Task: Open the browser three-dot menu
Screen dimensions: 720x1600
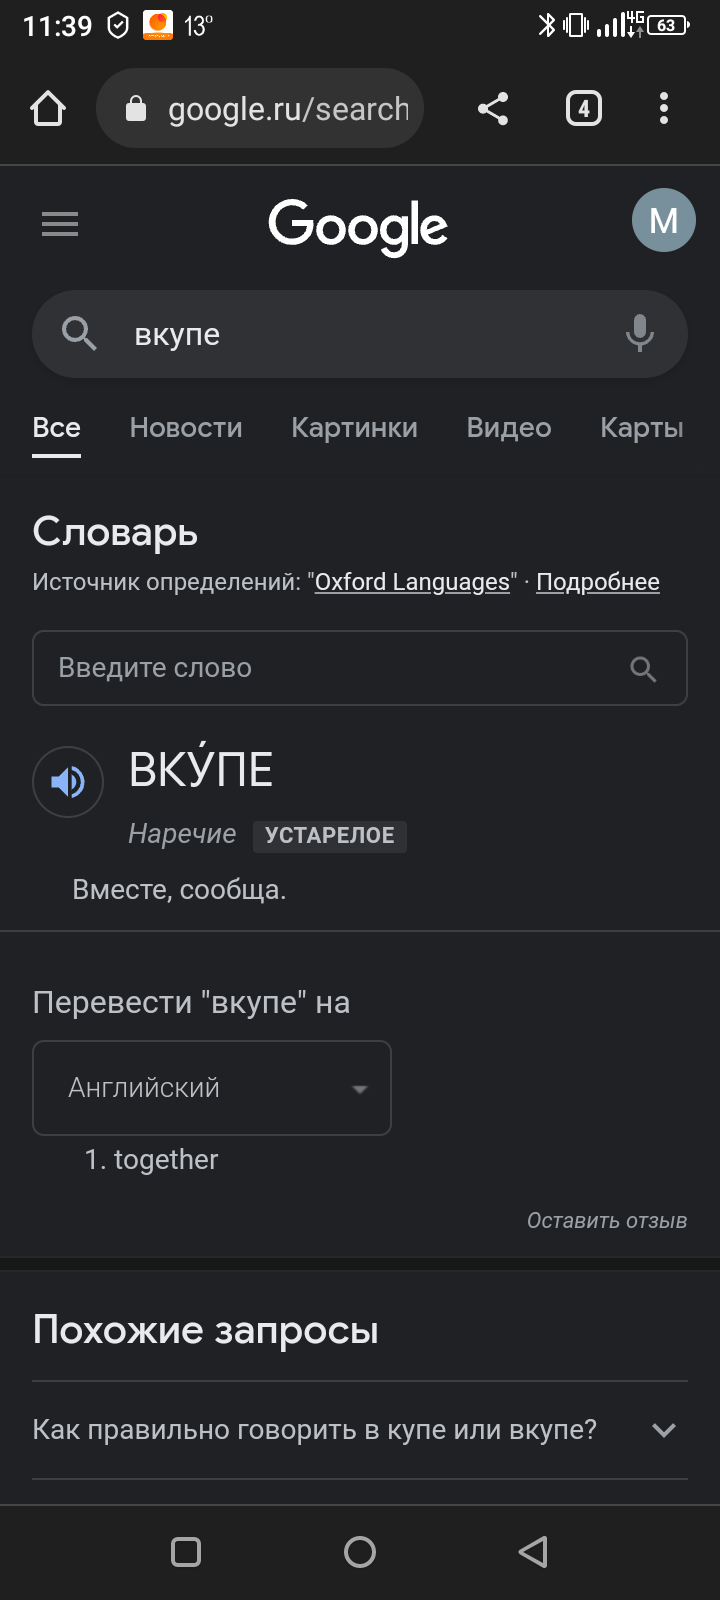Action: point(664,108)
